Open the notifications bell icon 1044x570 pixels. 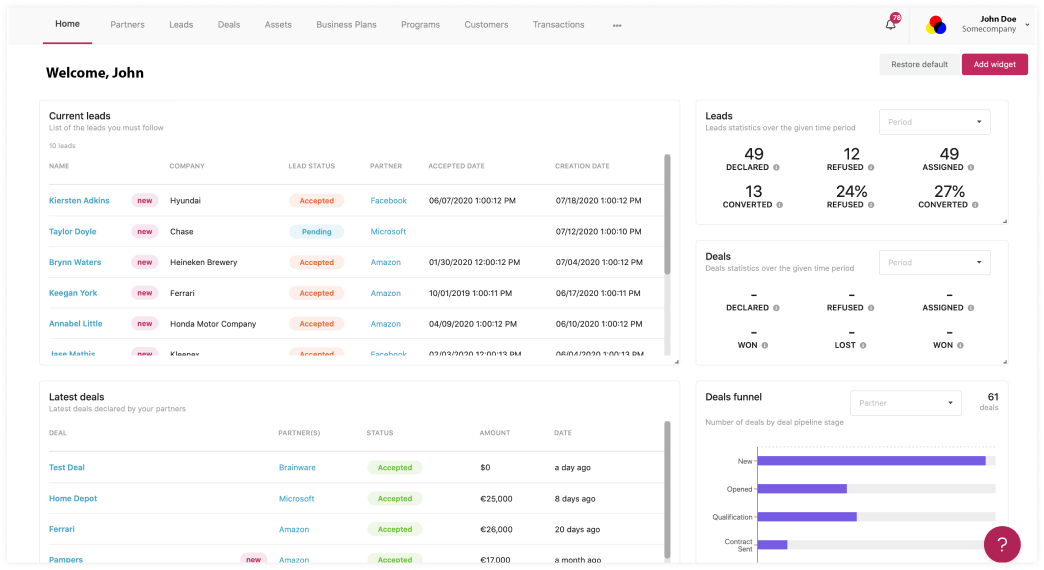(890, 25)
